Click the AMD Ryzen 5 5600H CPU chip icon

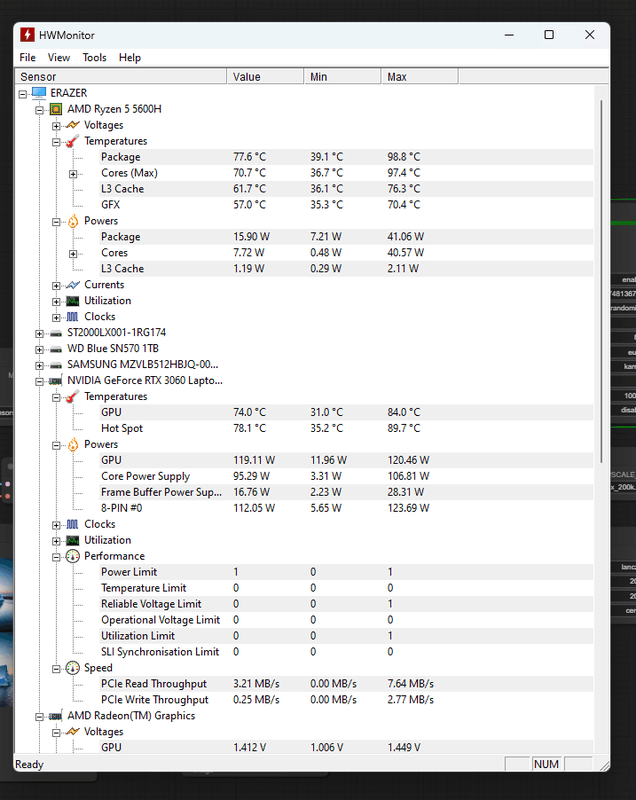click(56, 109)
